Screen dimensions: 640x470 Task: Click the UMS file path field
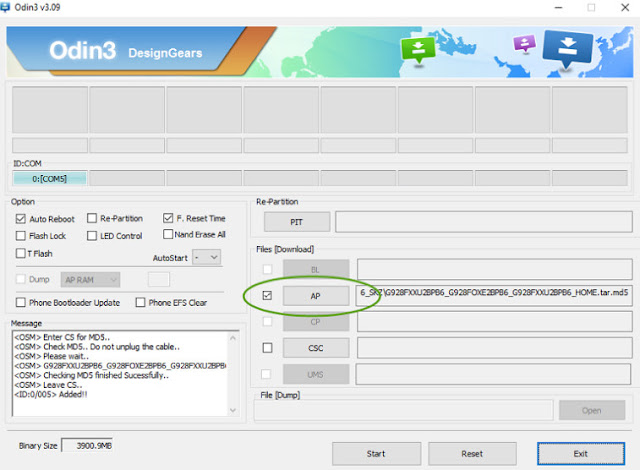pyautogui.click(x=493, y=374)
